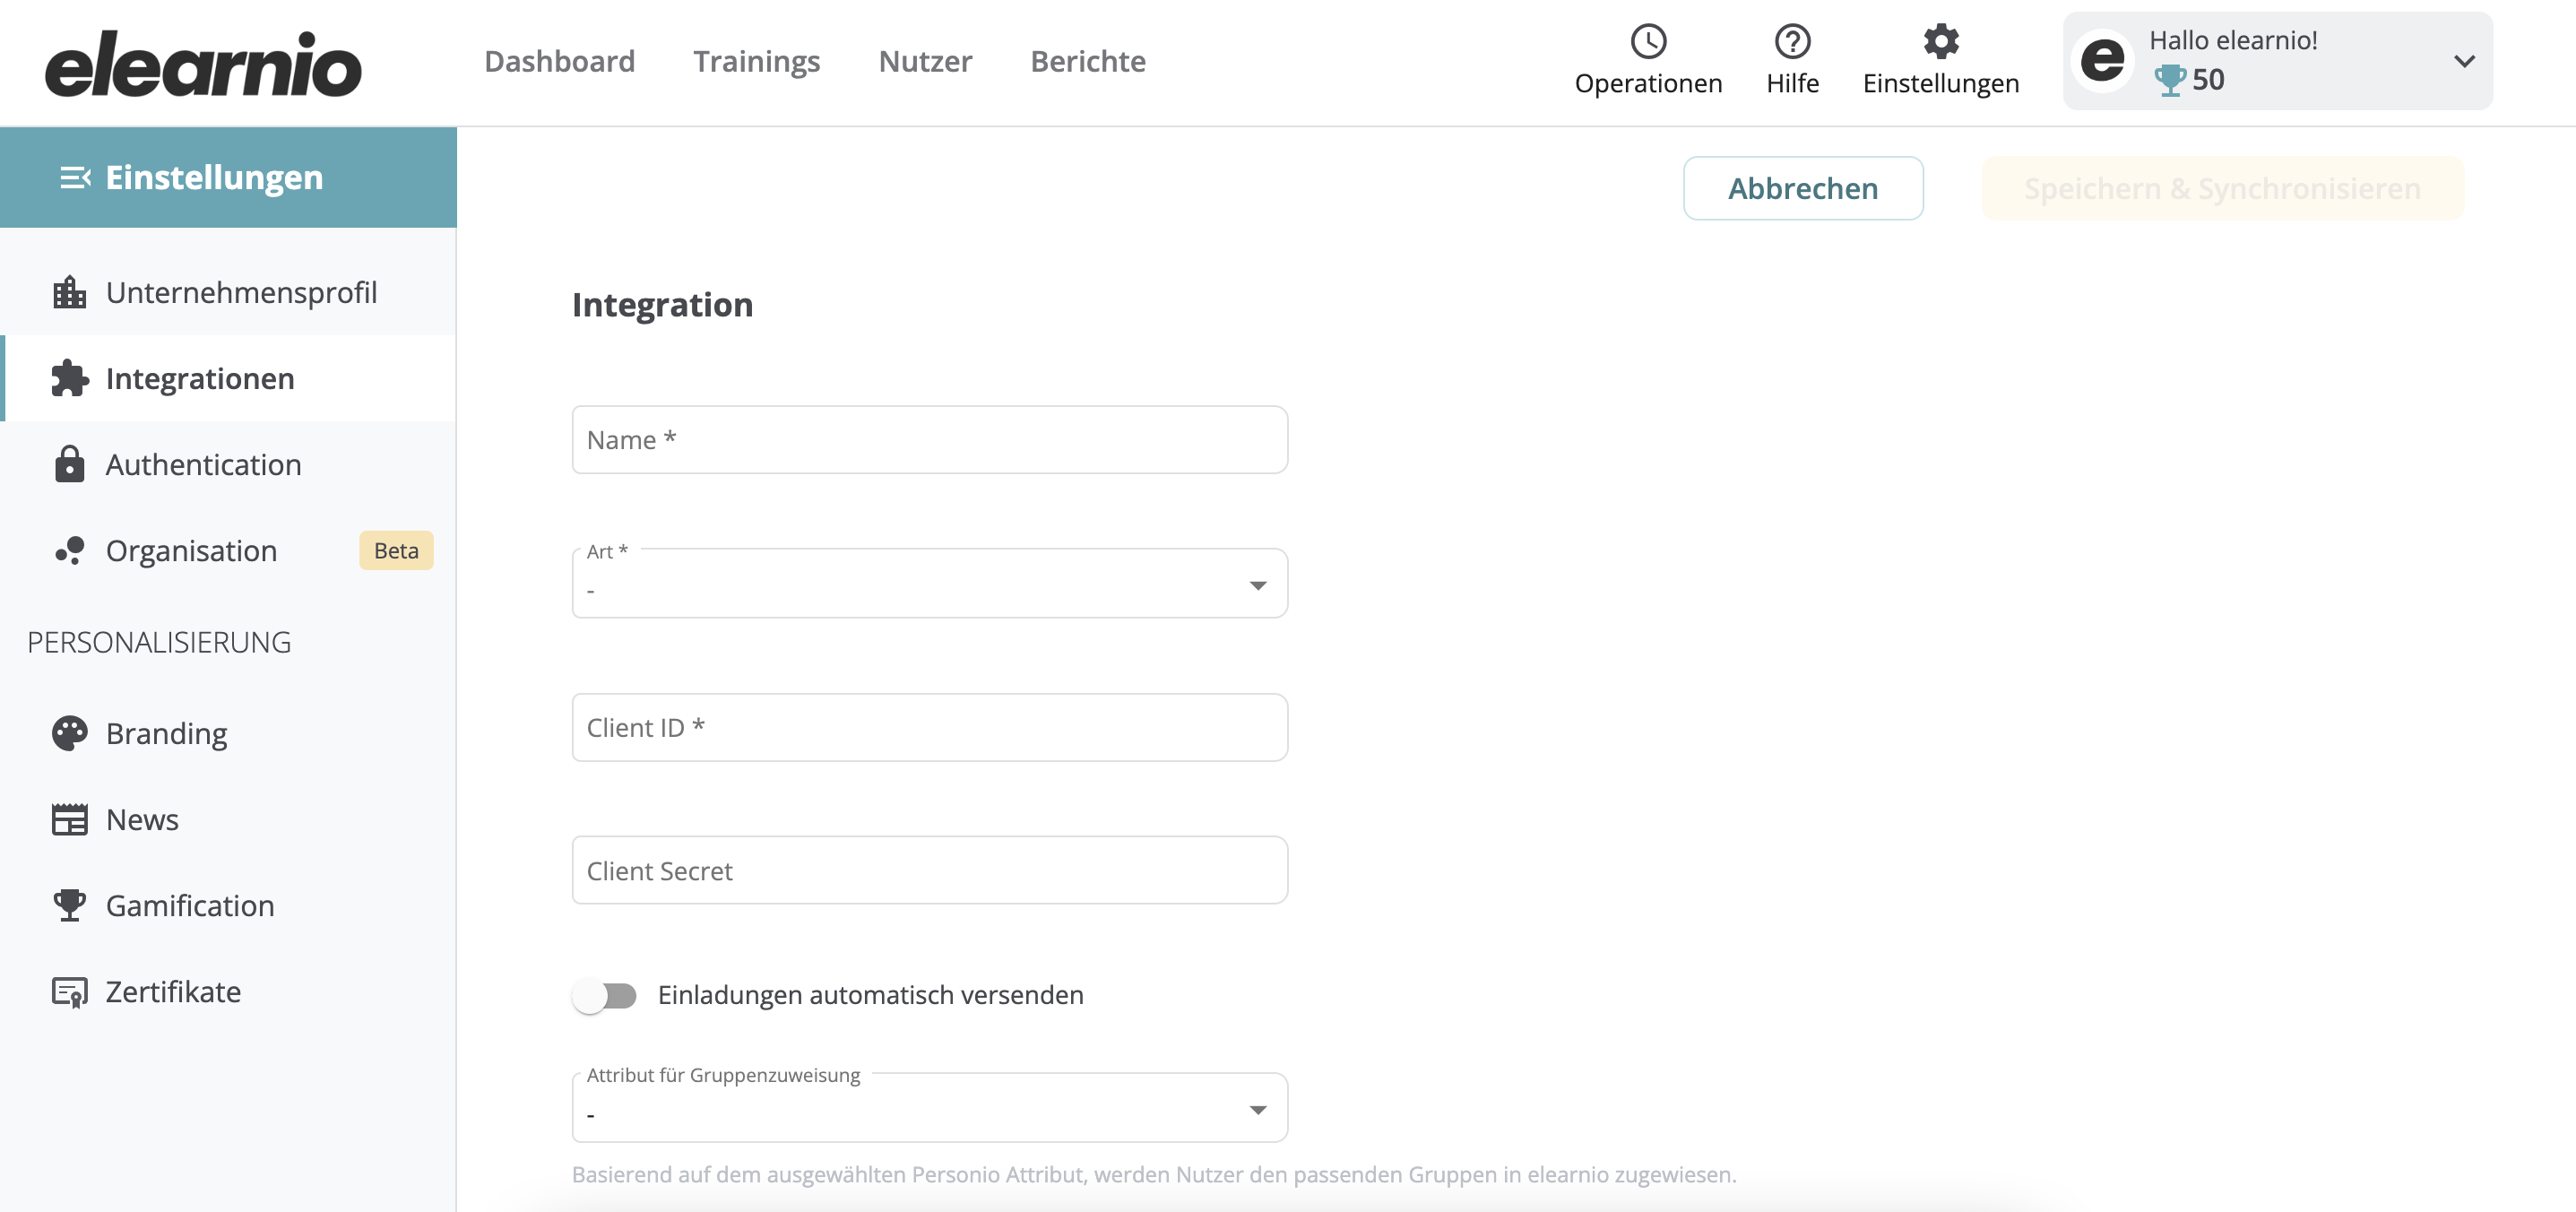Screen dimensions: 2576x1212
Task: Click the Hilfe label
Action: 1792,83
